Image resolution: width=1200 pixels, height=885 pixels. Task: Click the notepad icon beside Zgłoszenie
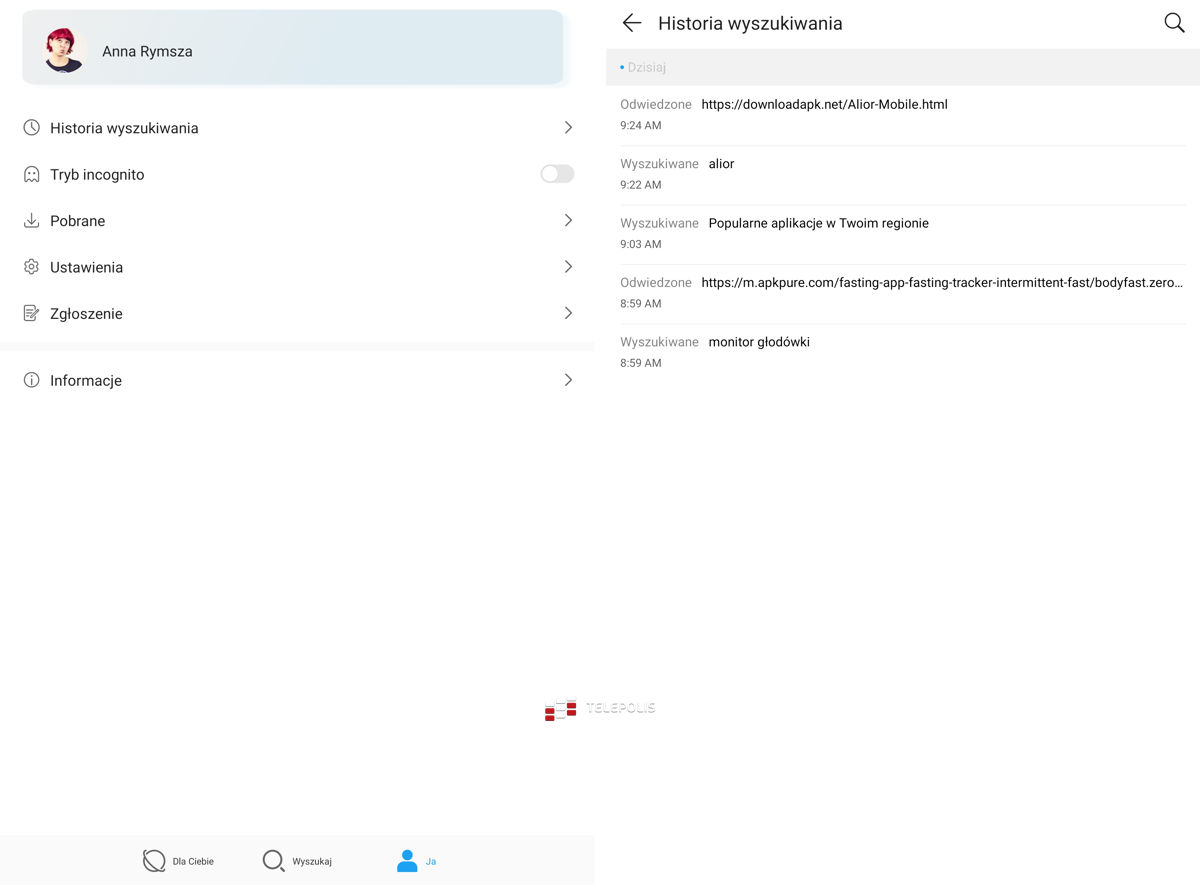pos(32,314)
